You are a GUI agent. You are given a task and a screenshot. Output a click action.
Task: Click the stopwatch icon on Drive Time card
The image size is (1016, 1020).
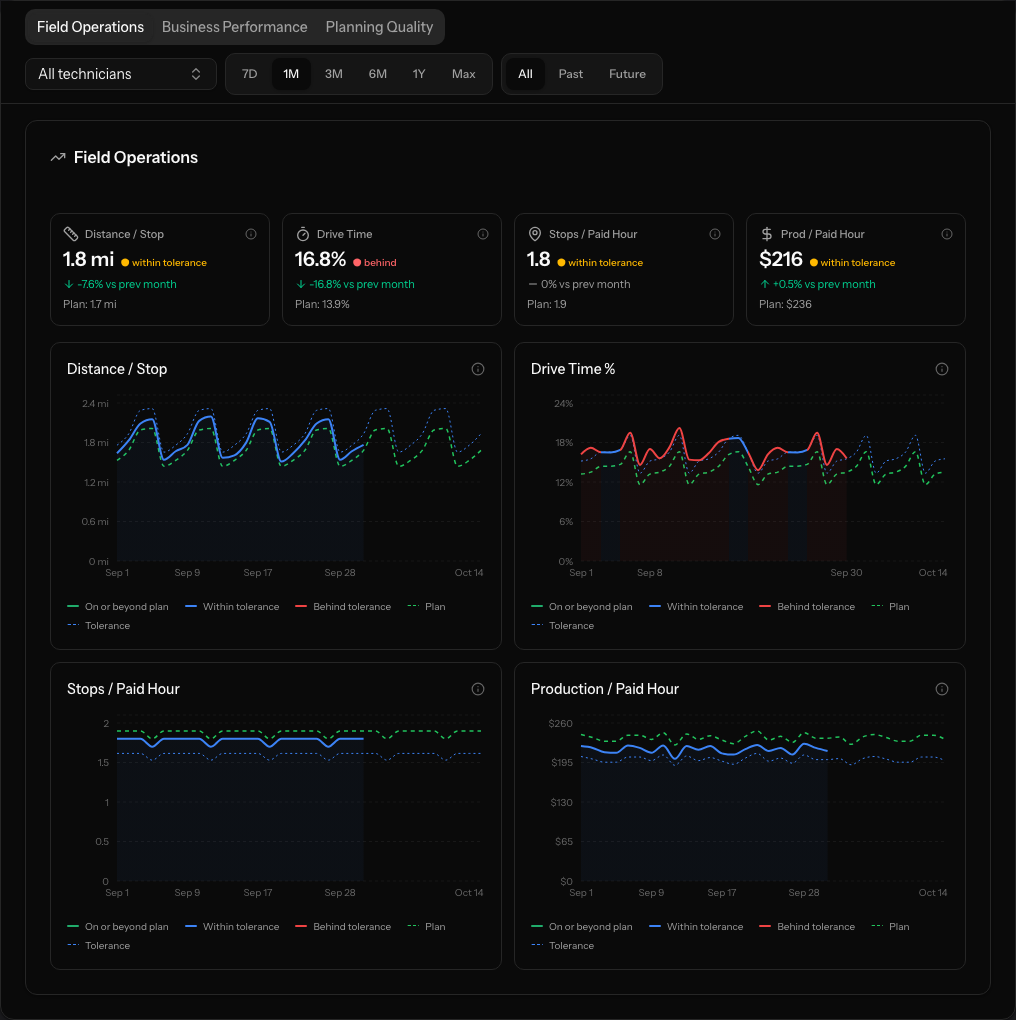coord(302,234)
